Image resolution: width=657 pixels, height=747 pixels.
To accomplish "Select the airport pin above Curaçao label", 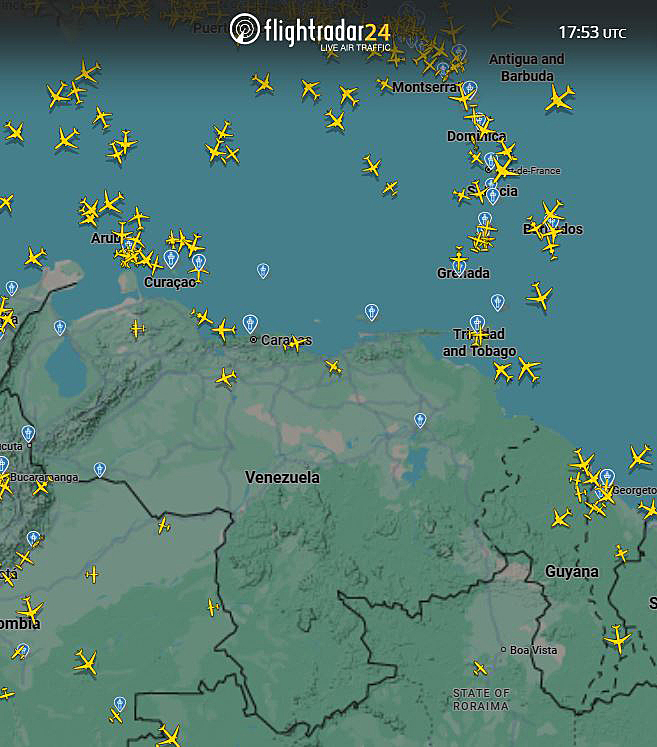I will (171, 259).
